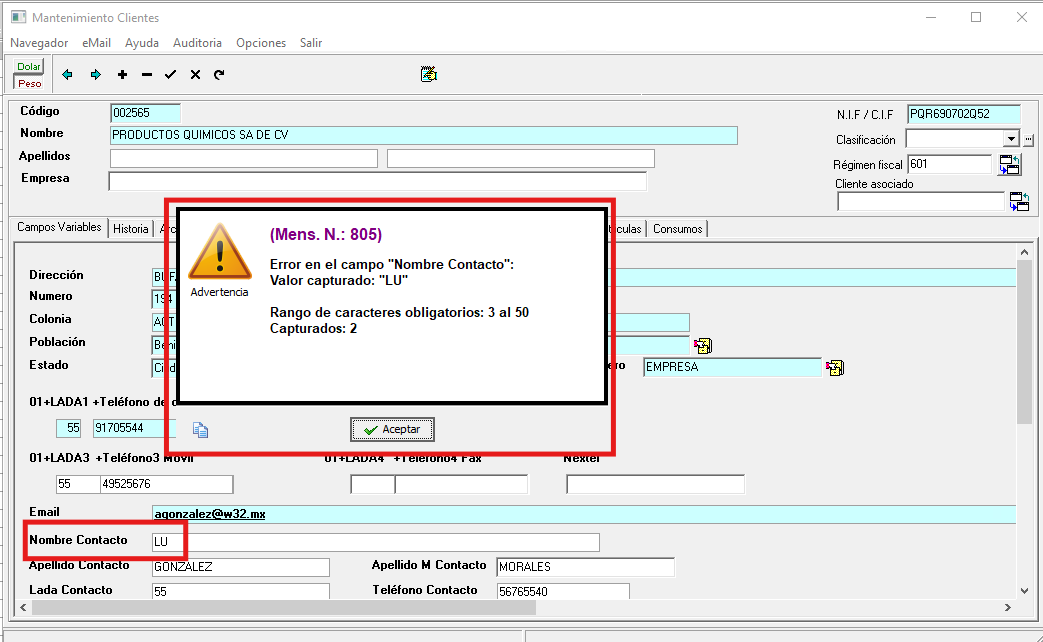
Task: Select the Historia tab
Action: click(x=130, y=229)
